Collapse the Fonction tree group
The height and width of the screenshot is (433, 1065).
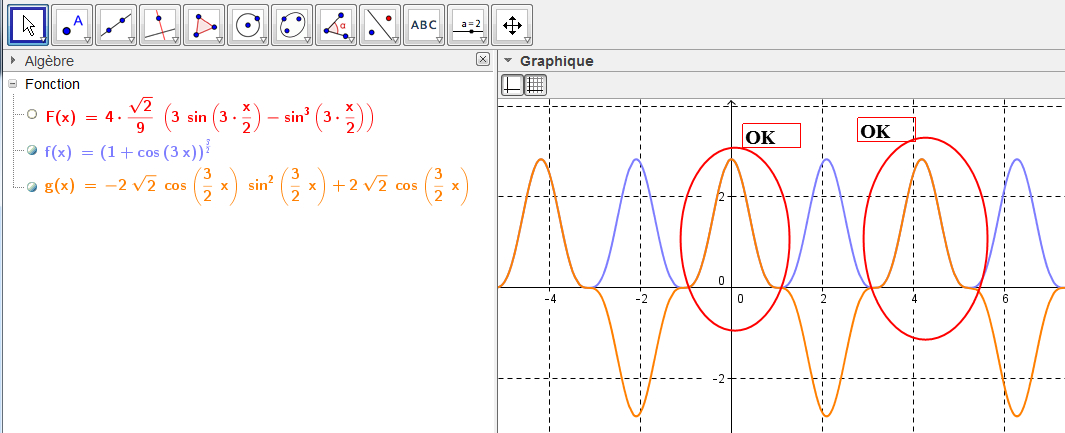13,85
